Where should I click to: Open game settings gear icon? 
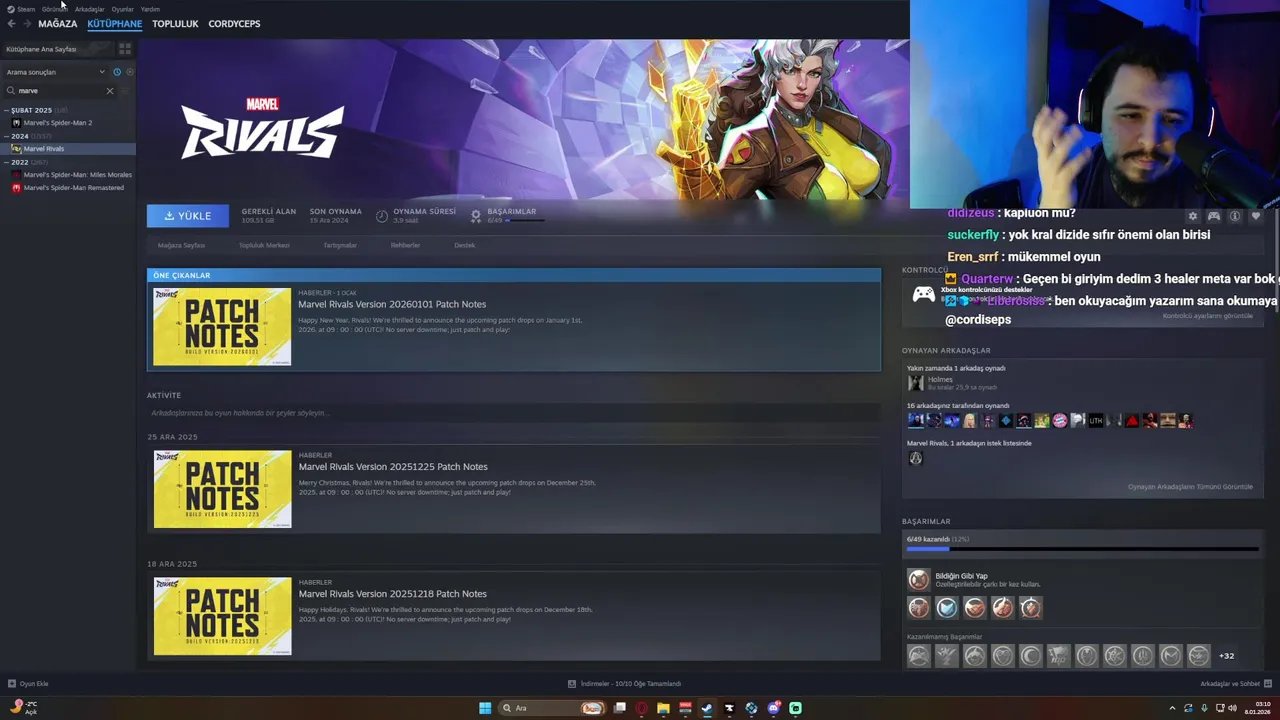1192,216
